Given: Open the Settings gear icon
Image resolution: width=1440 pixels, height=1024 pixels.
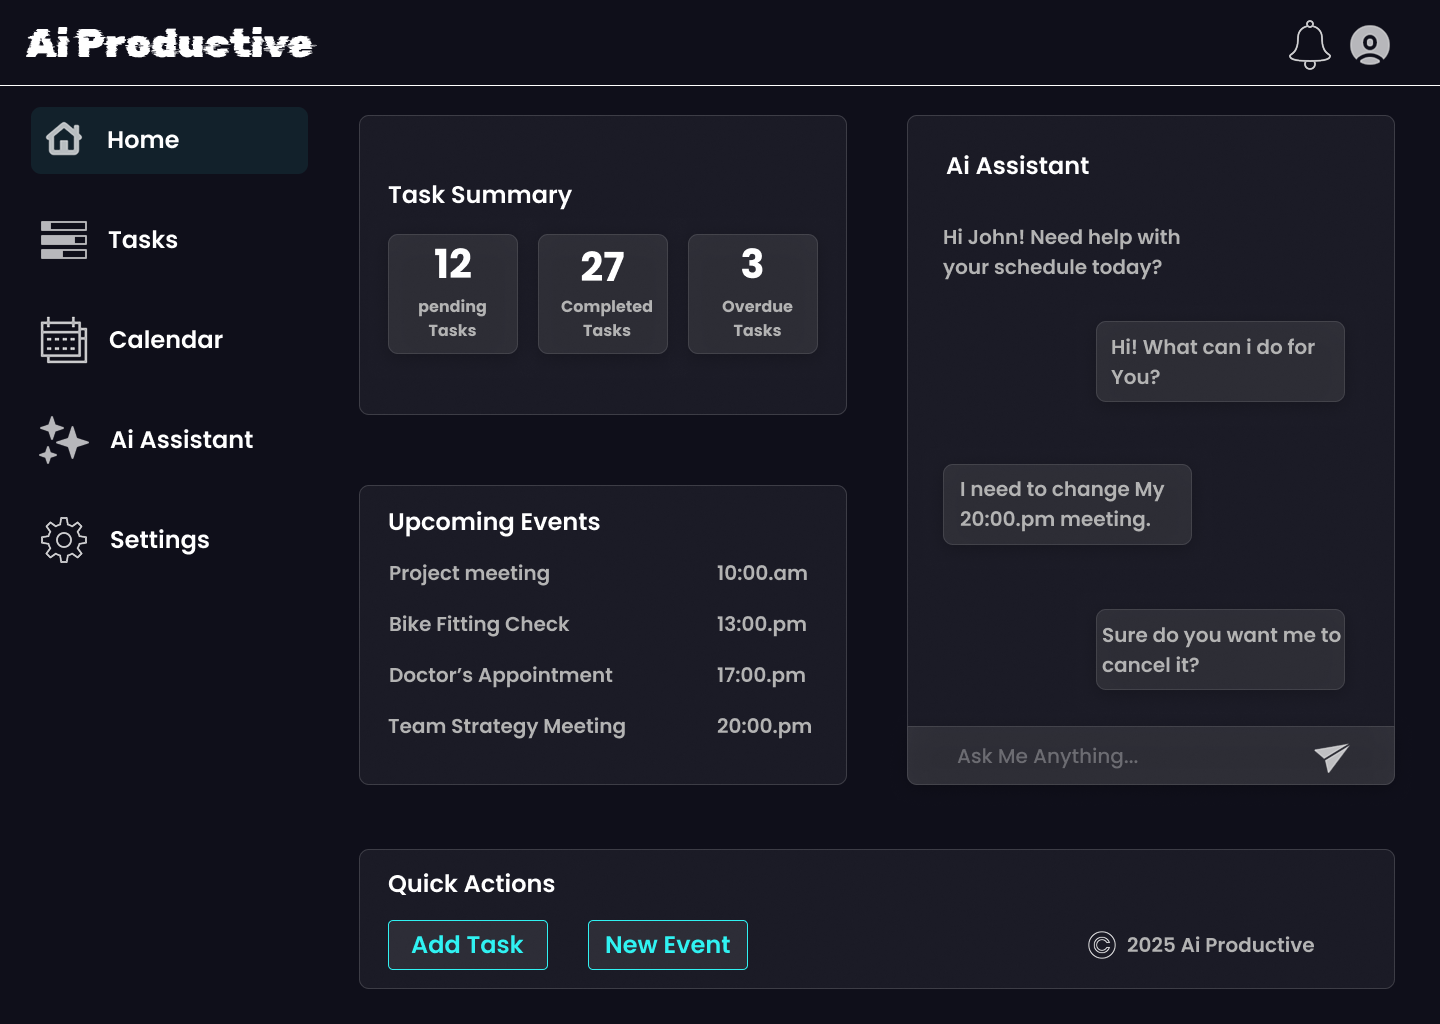Looking at the screenshot, I should pyautogui.click(x=64, y=540).
